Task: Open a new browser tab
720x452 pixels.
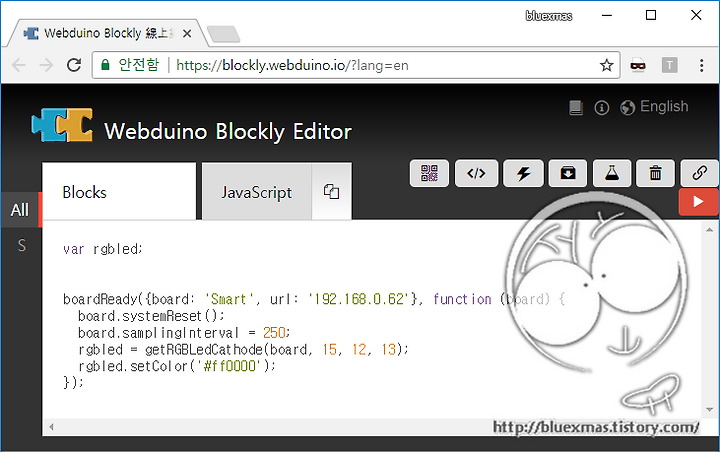Action: click(223, 34)
